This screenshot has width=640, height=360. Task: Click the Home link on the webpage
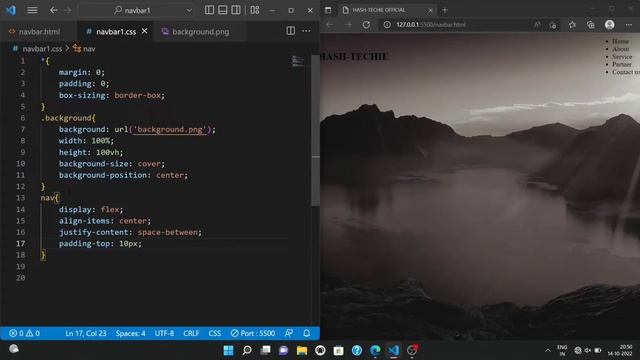[620, 41]
